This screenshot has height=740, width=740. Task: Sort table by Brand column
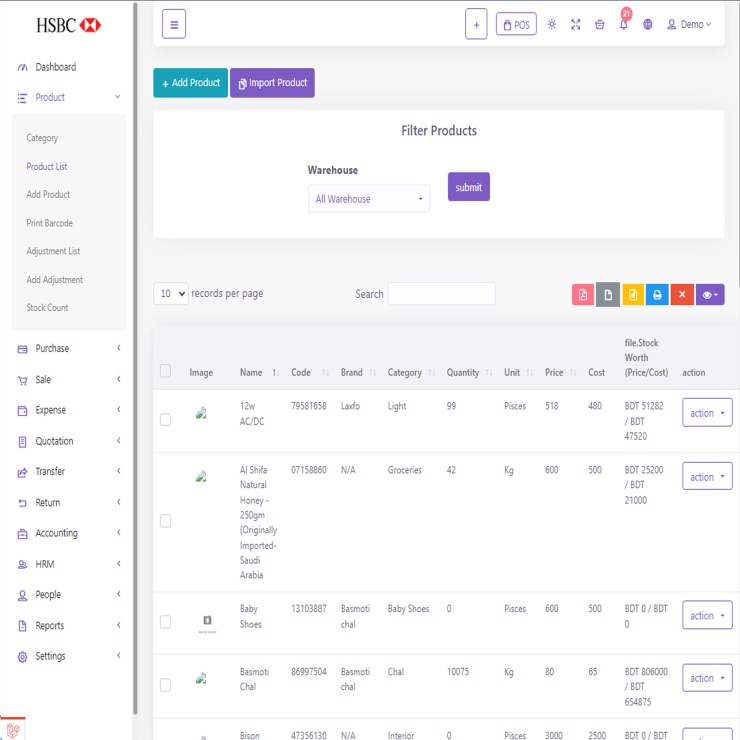point(358,372)
